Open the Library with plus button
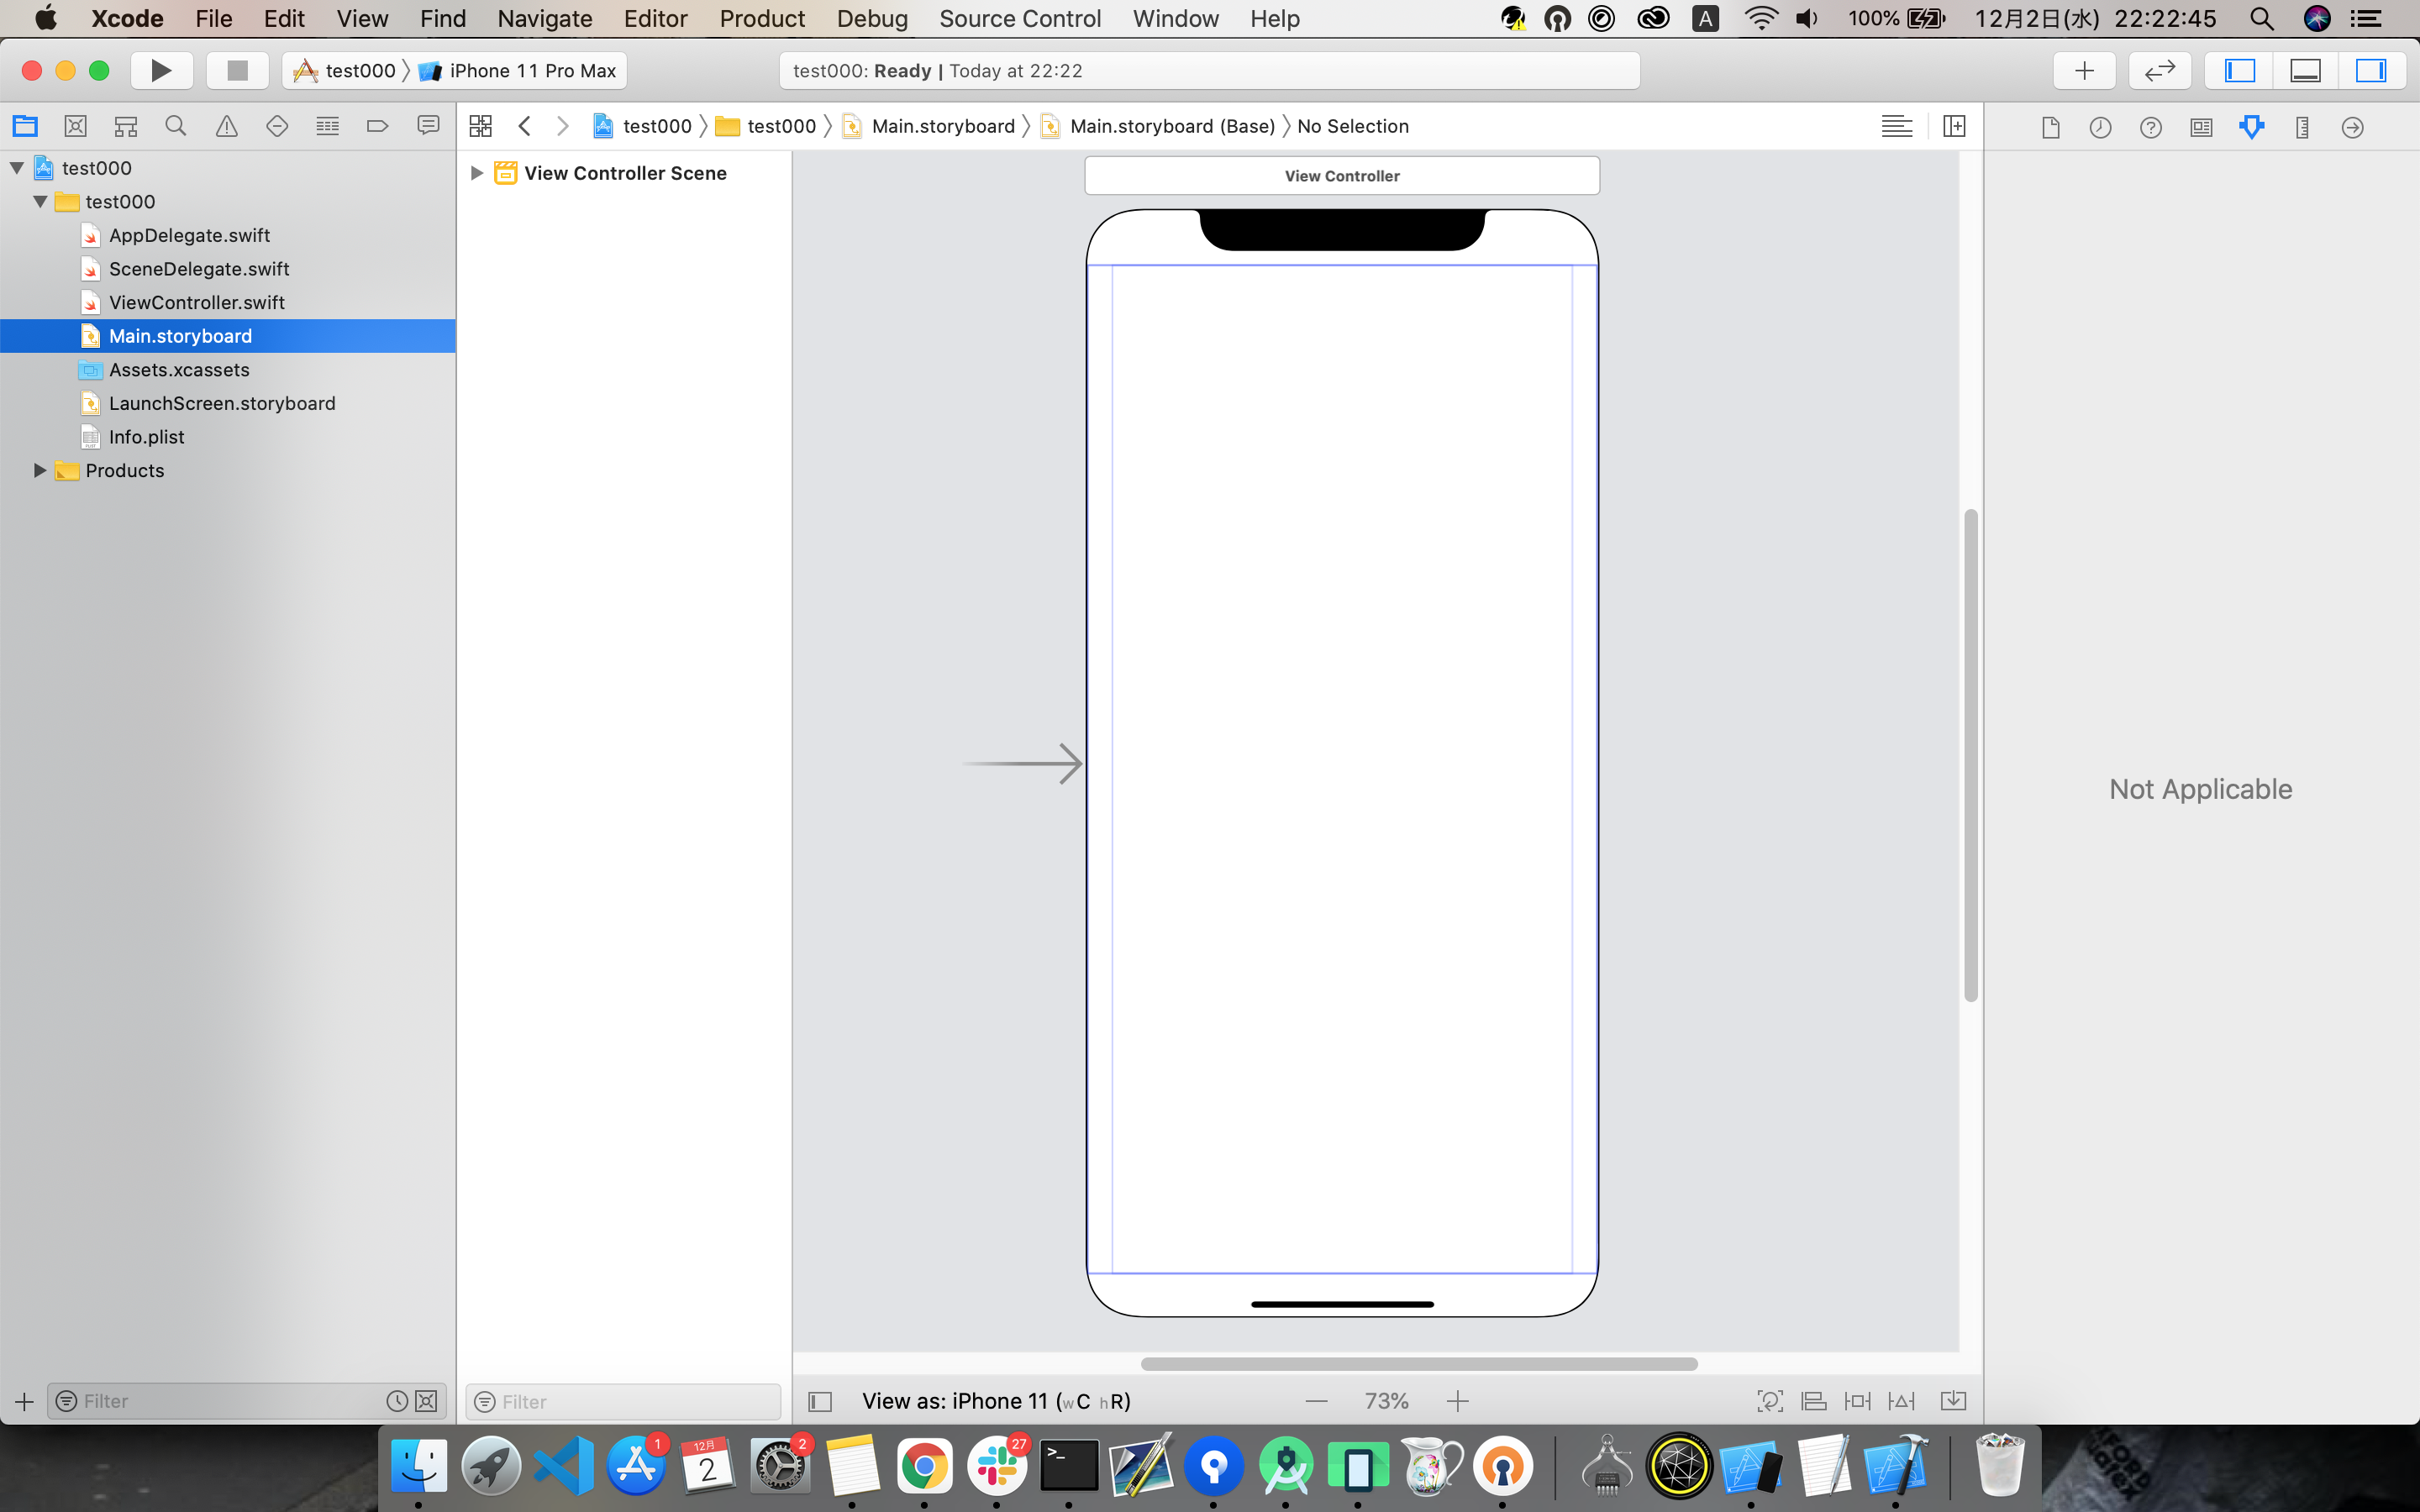2420x1512 pixels. (2084, 70)
